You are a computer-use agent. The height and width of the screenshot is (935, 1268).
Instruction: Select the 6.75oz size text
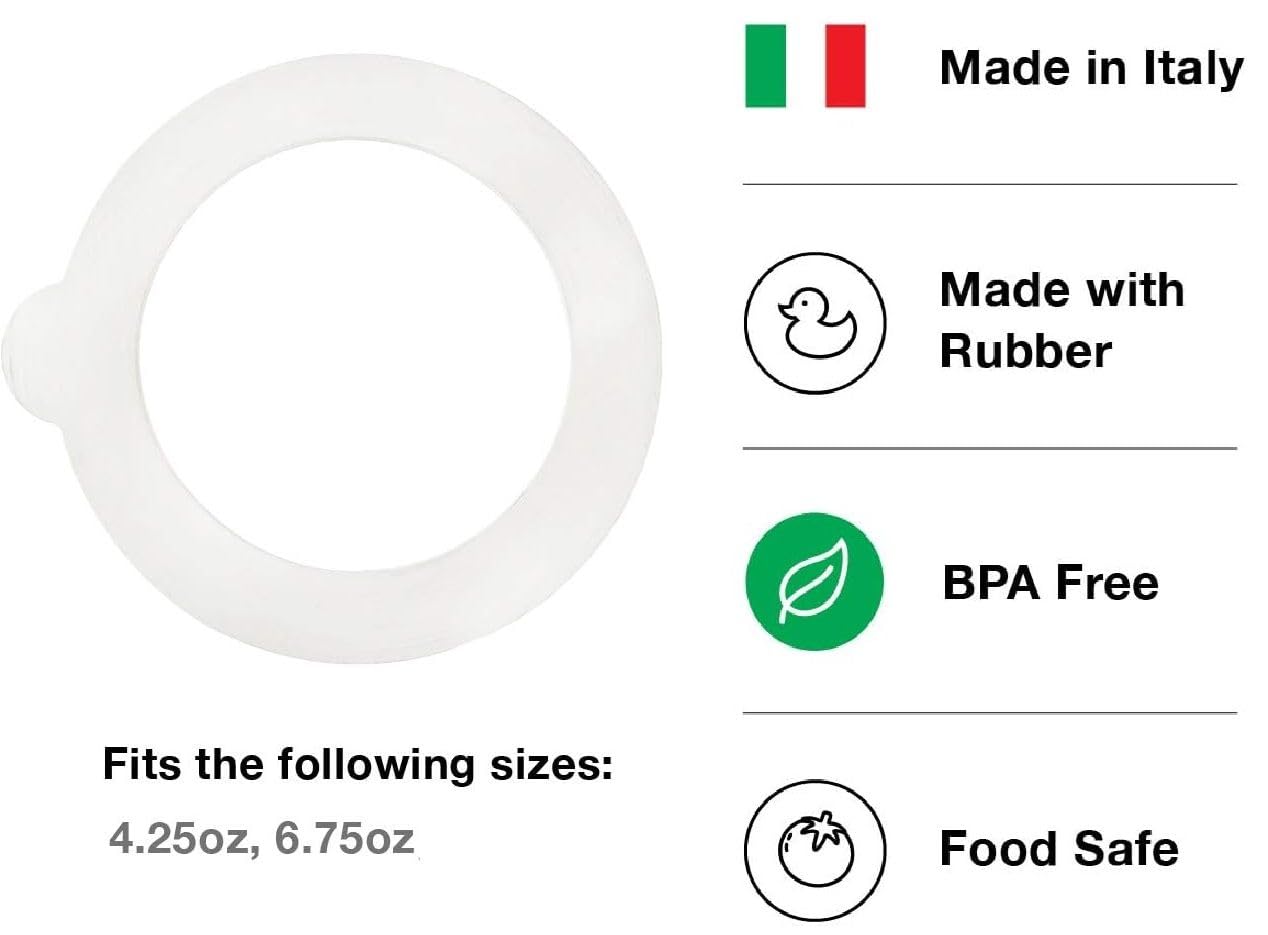coord(345,838)
